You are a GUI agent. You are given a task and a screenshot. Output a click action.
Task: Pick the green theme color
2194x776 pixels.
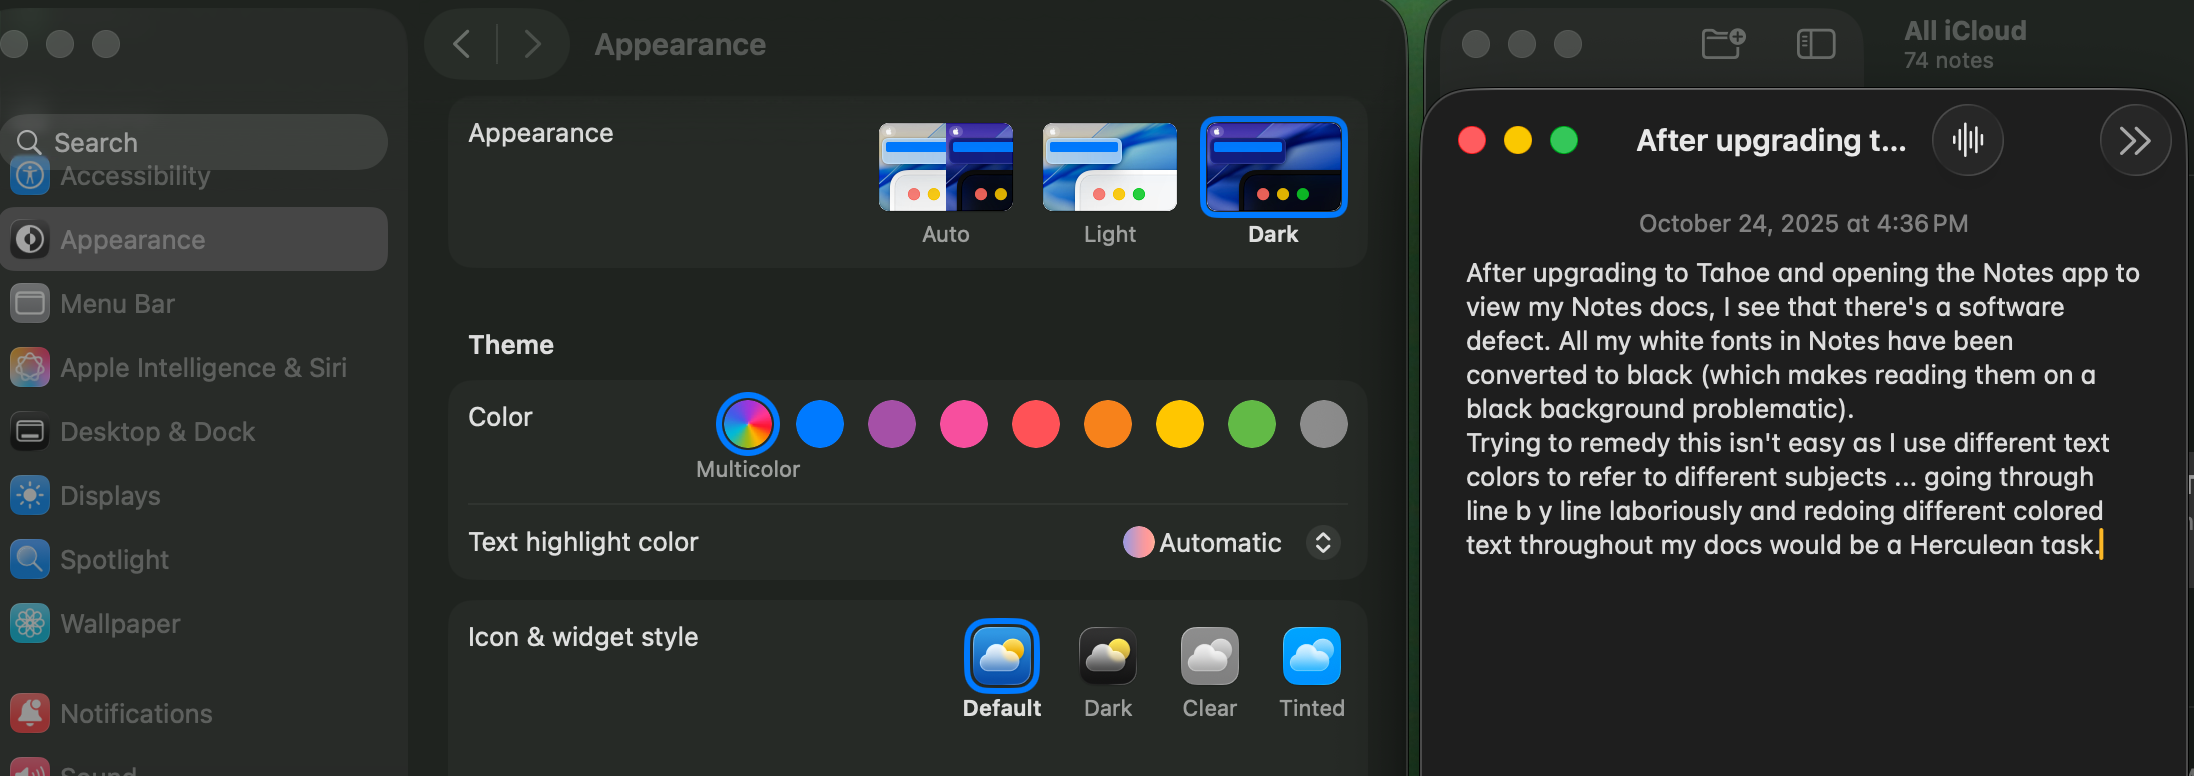(x=1252, y=424)
